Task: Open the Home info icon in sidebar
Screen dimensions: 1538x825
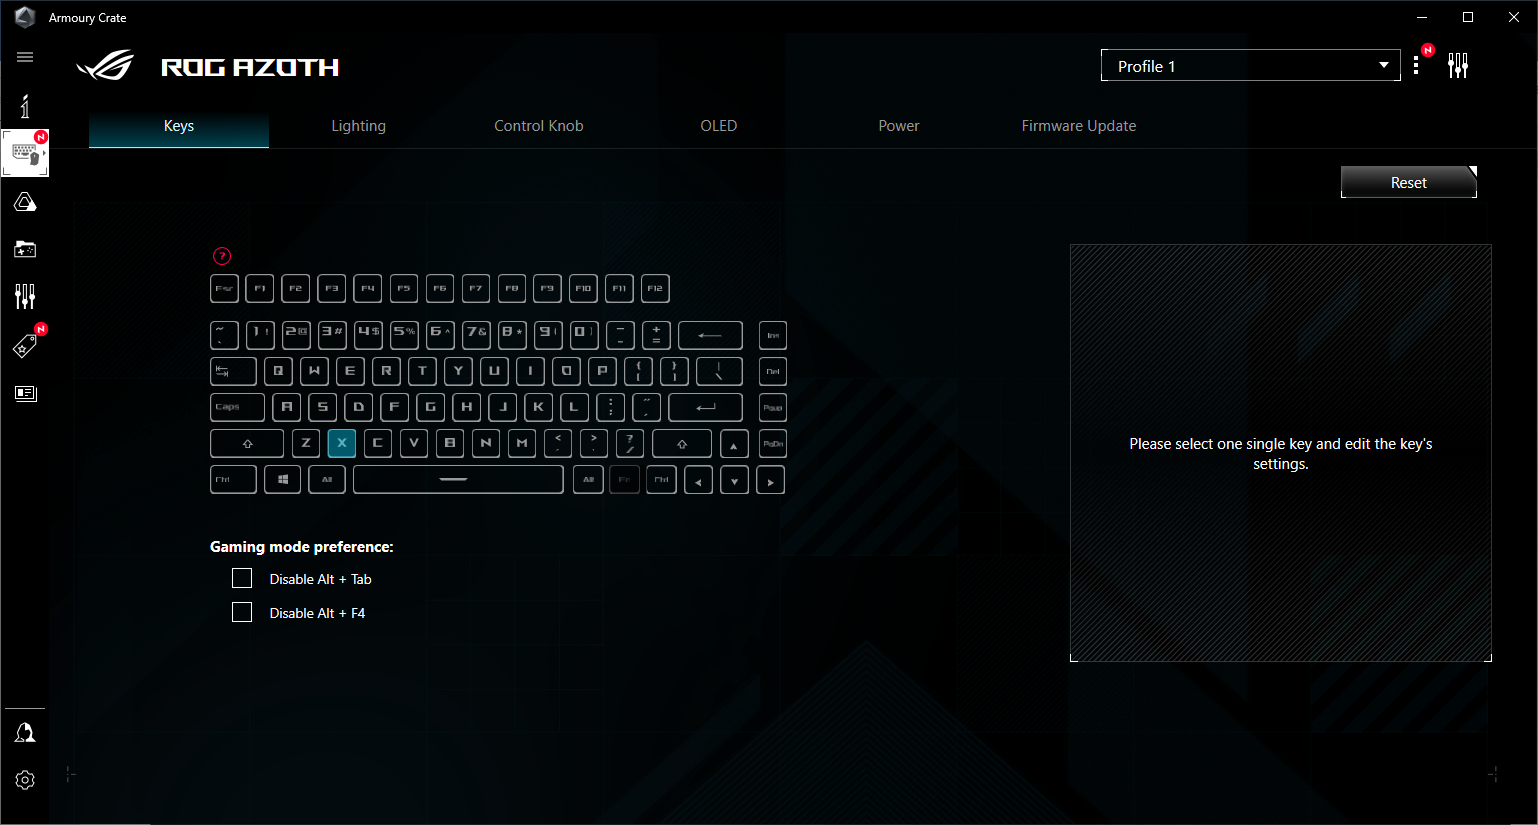Action: click(x=25, y=106)
